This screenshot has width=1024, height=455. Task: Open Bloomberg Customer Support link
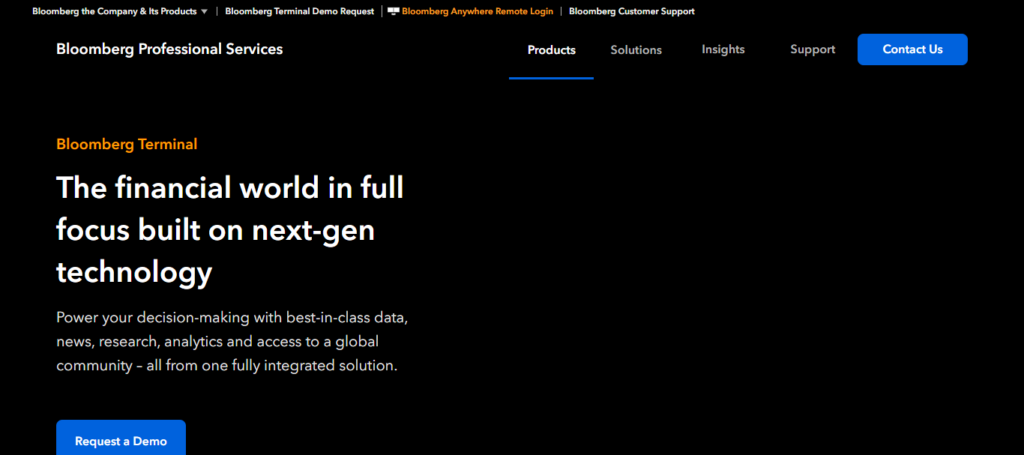click(x=632, y=11)
